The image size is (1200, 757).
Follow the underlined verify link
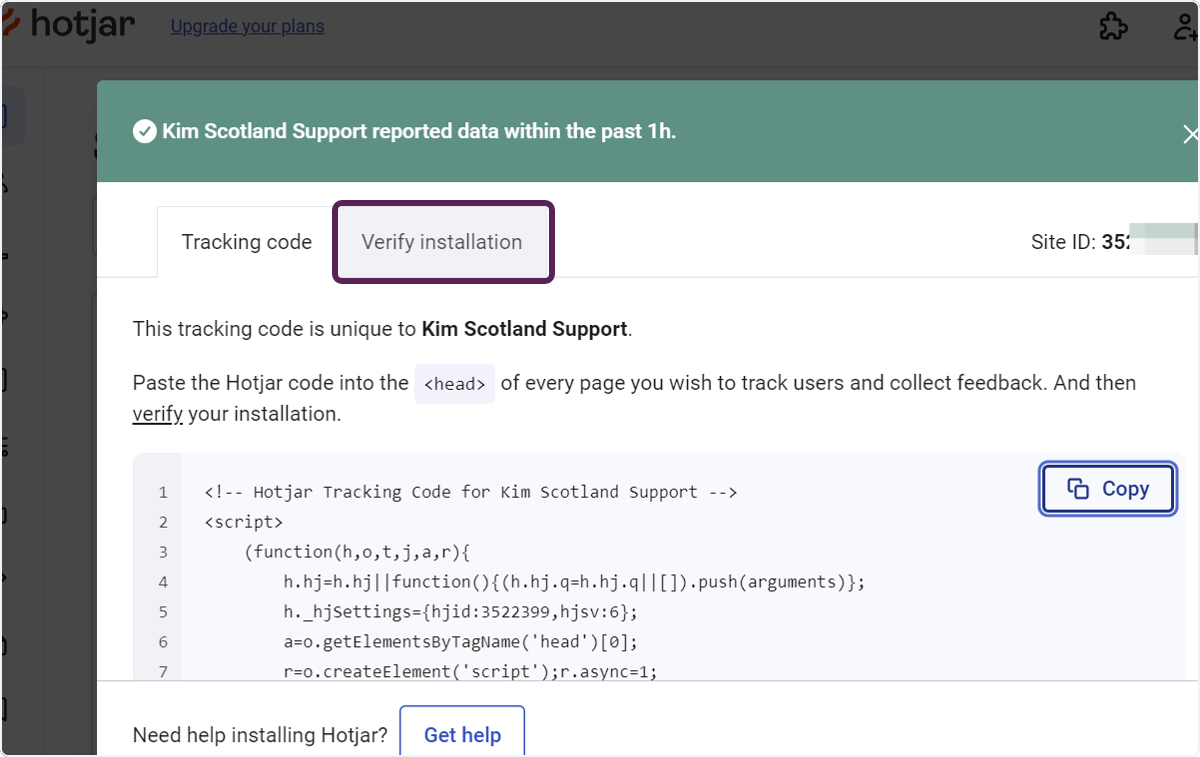pos(157,414)
